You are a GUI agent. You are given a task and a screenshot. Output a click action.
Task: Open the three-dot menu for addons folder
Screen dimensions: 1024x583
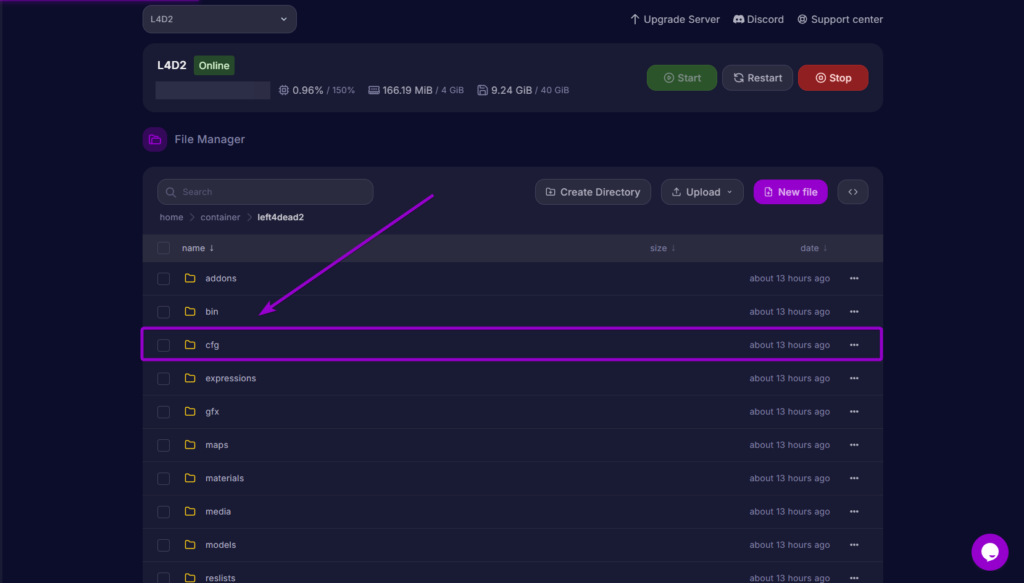854,278
